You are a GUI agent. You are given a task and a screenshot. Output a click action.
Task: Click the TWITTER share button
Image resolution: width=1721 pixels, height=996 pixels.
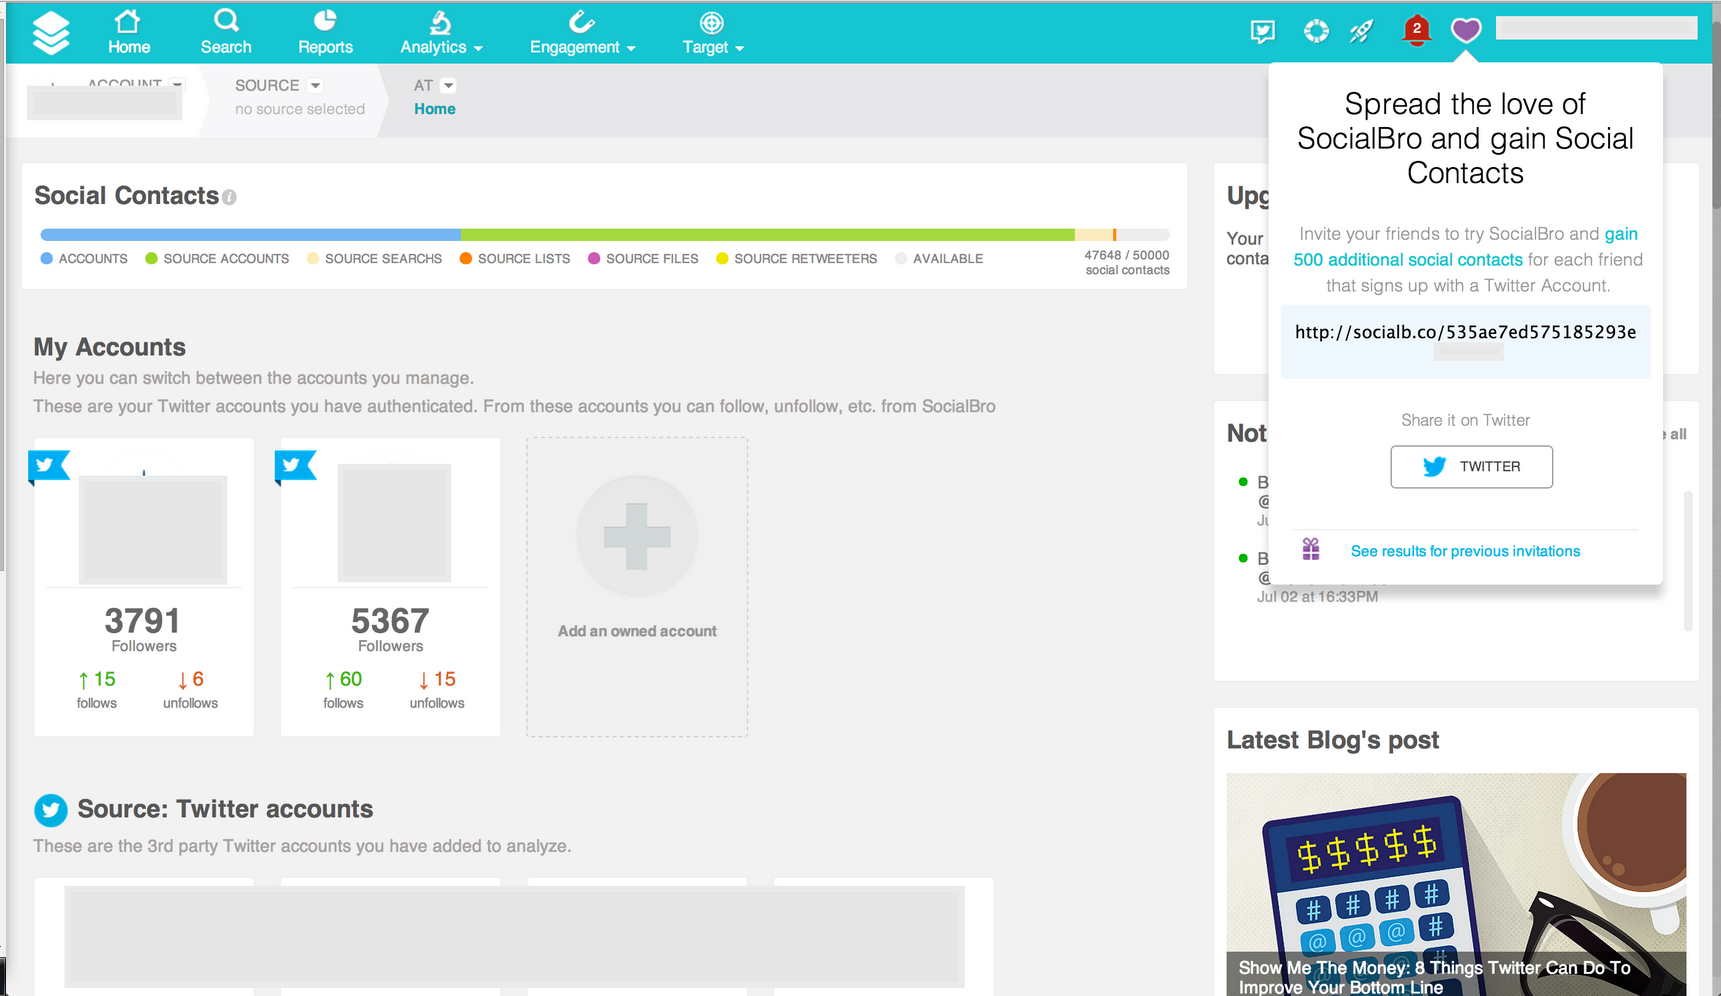pos(1471,467)
